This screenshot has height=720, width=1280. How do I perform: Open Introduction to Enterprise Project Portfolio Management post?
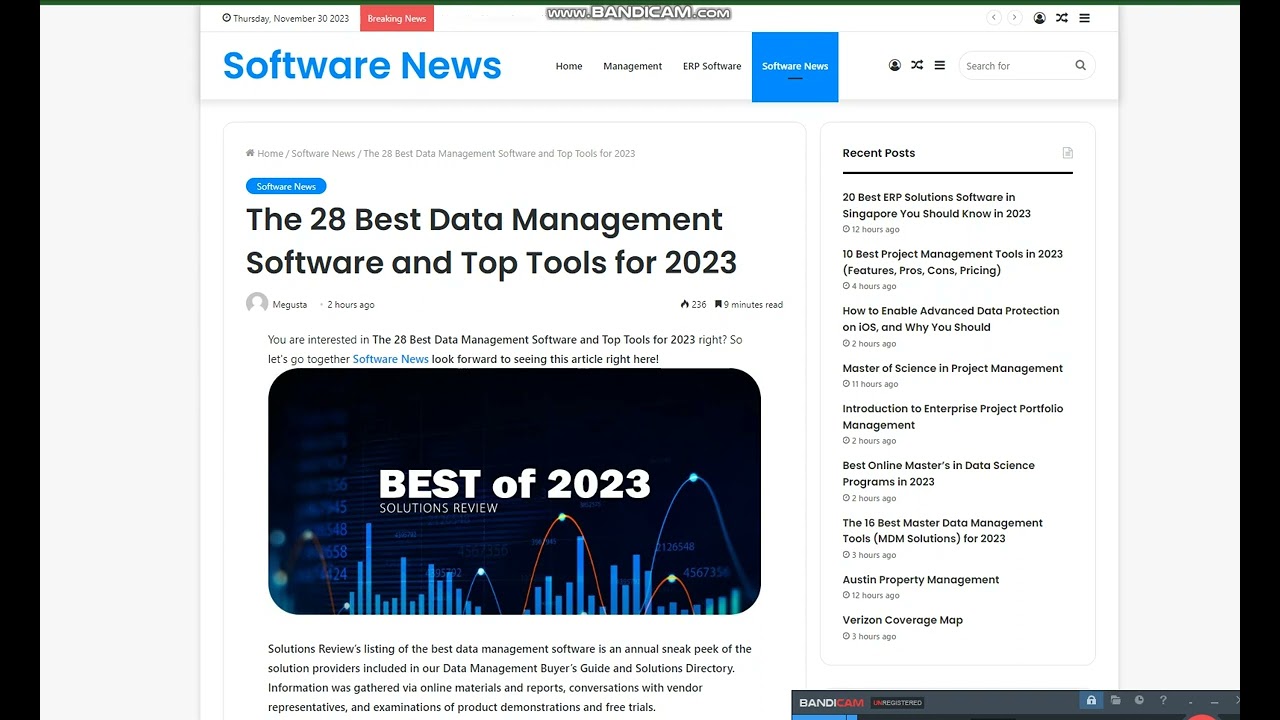(x=952, y=416)
